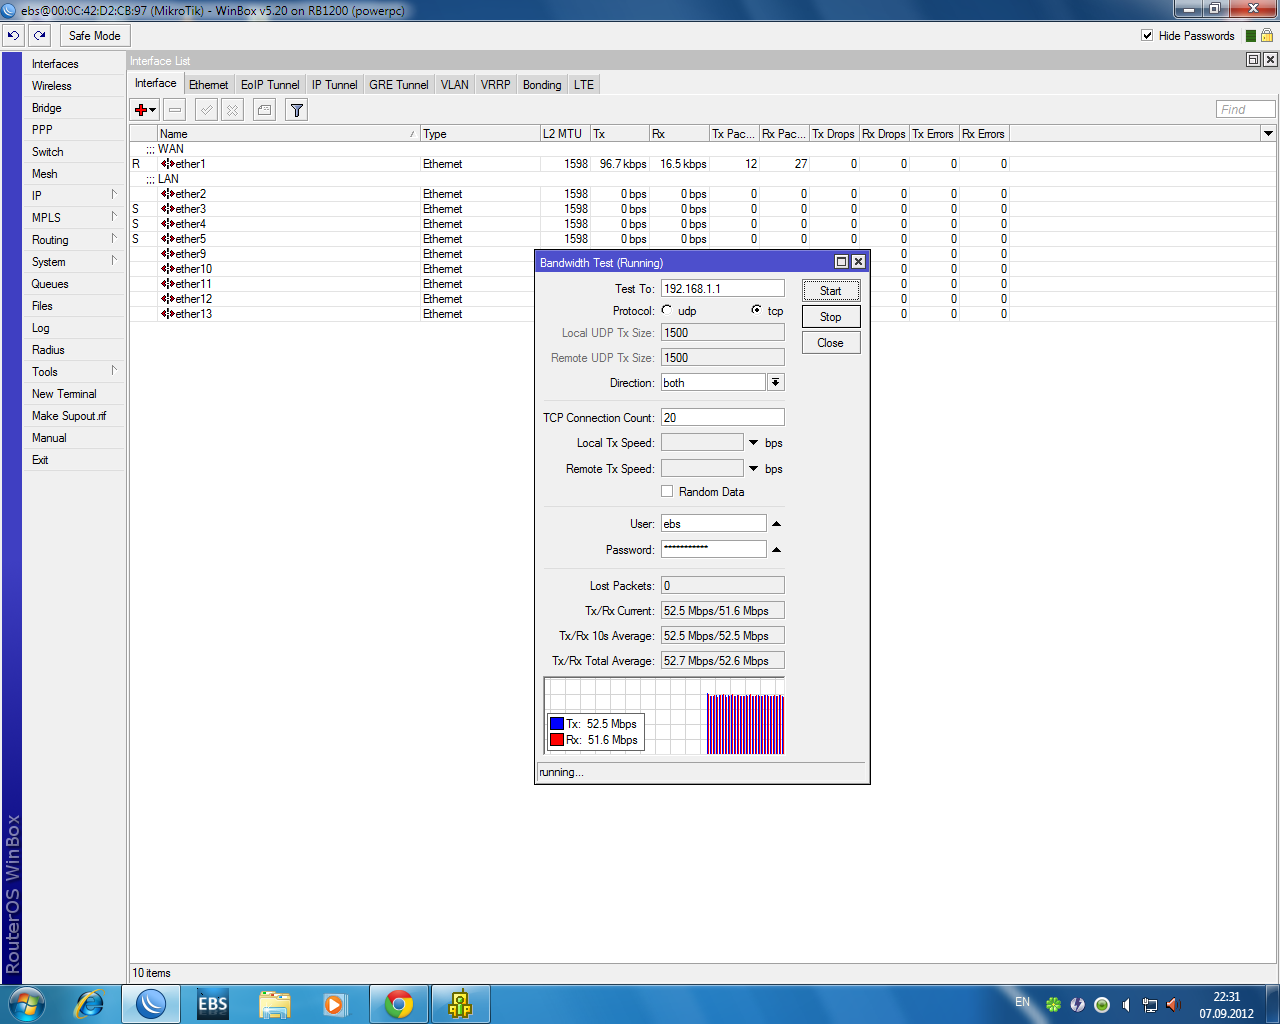Click the Enable checkmark toolbar icon
This screenshot has width=1280, height=1024.
click(x=207, y=110)
